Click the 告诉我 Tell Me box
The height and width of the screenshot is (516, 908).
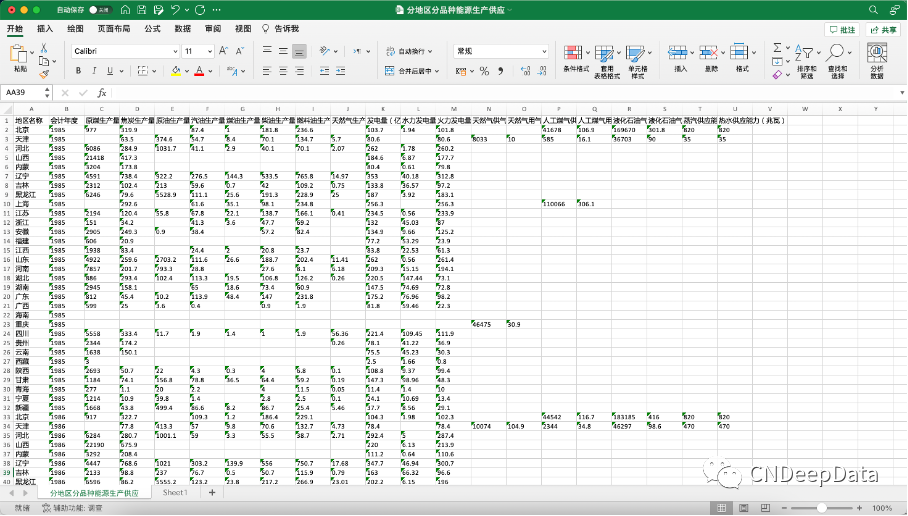click(281, 28)
